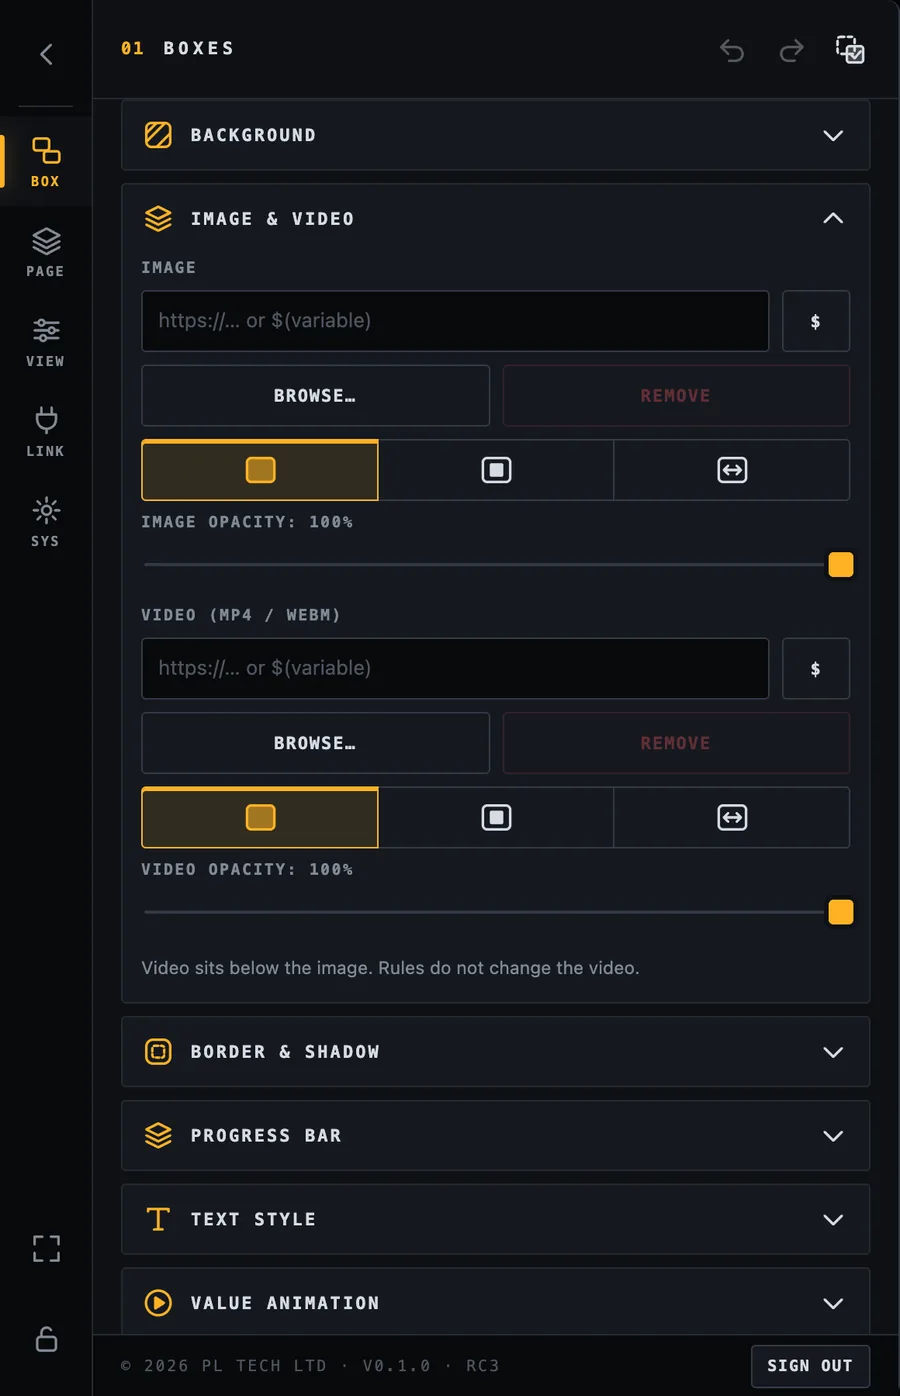Expand the Background section chevron

(x=833, y=135)
